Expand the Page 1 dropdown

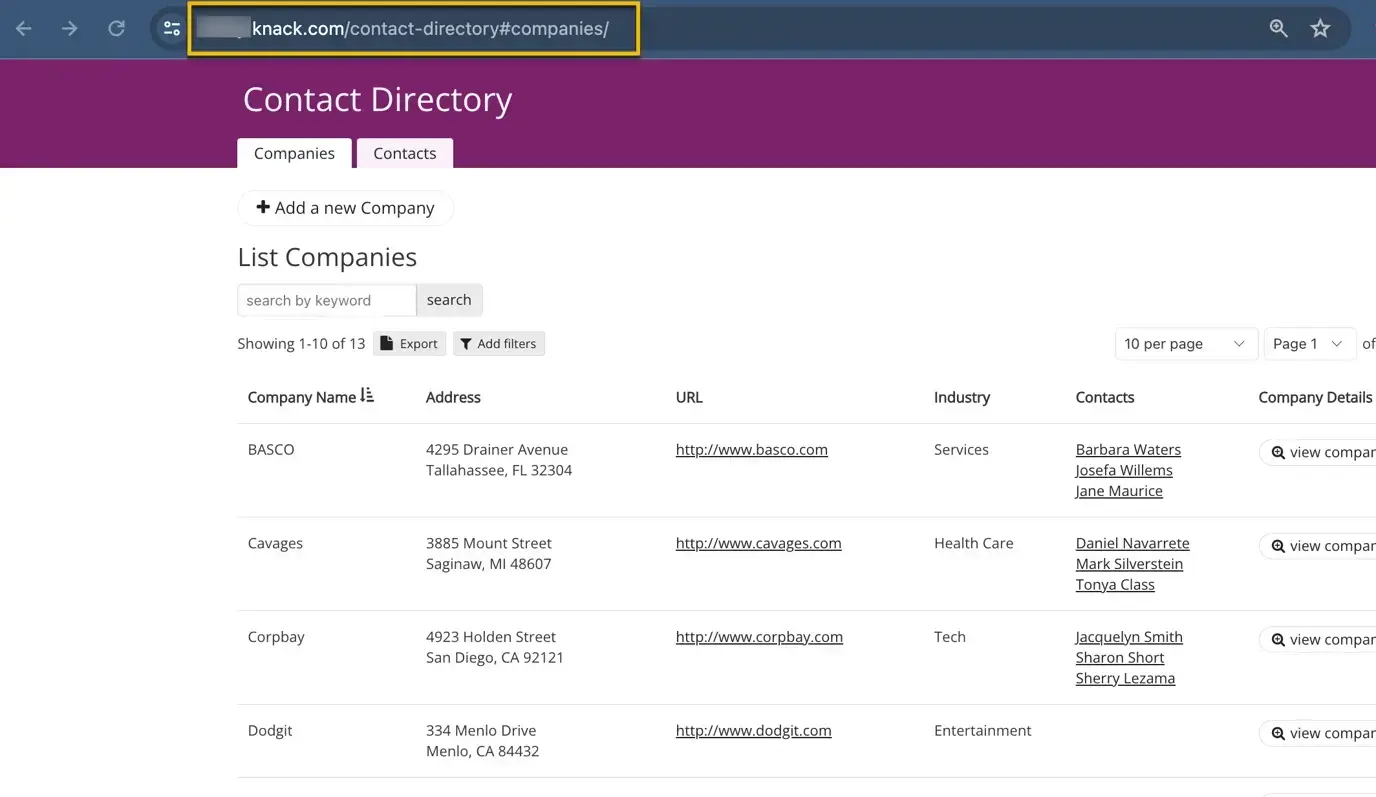tap(1309, 344)
